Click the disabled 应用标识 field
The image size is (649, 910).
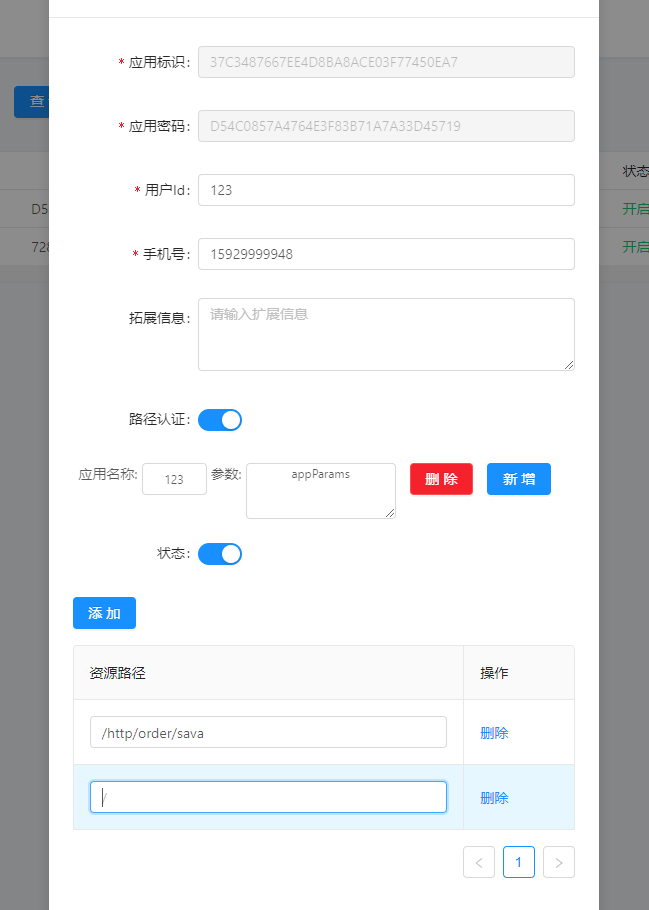(386, 62)
